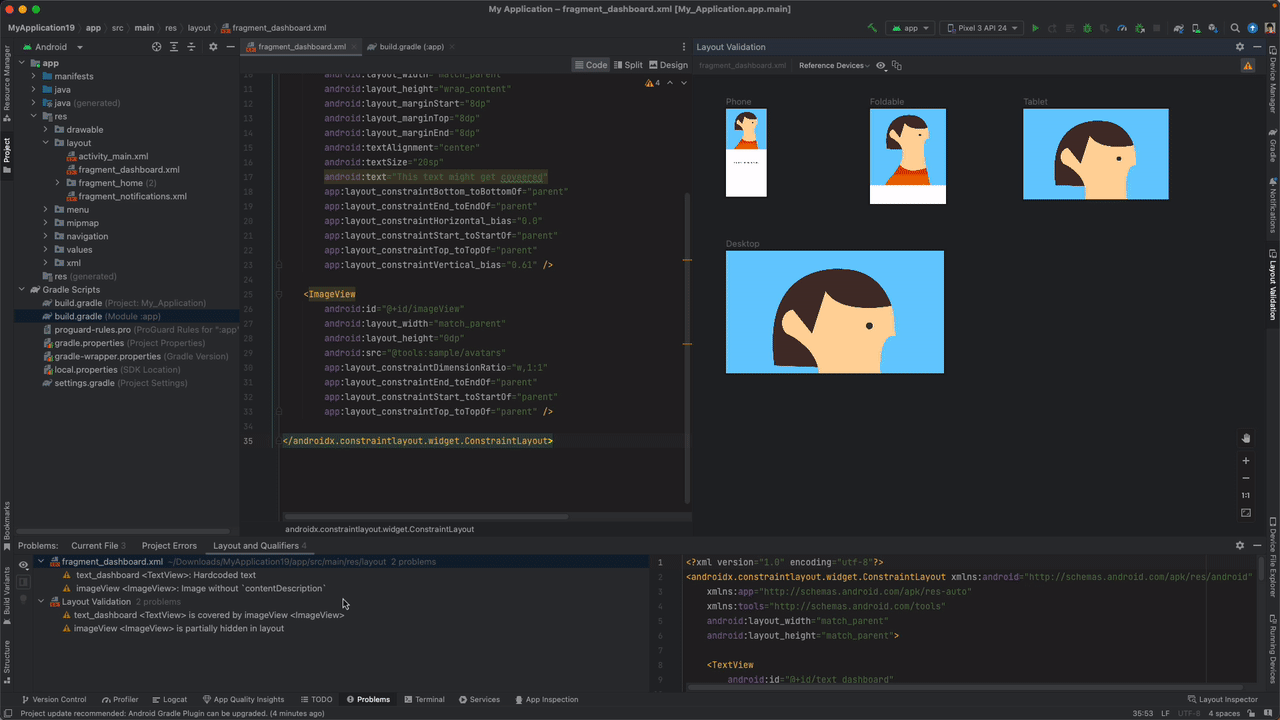Open the app run configuration dropdown

click(x=911, y=28)
